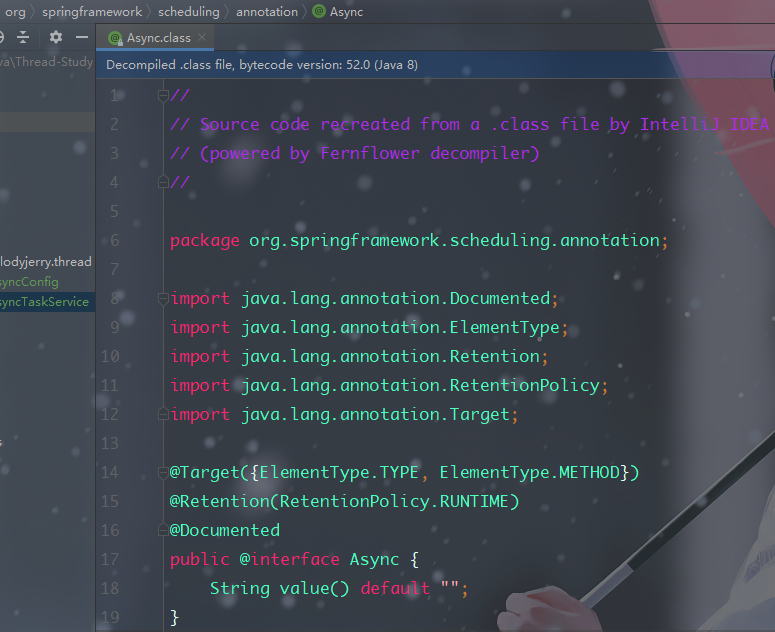This screenshot has width=775, height=632.
Task: Close the Async.class tab
Action: click(x=202, y=38)
